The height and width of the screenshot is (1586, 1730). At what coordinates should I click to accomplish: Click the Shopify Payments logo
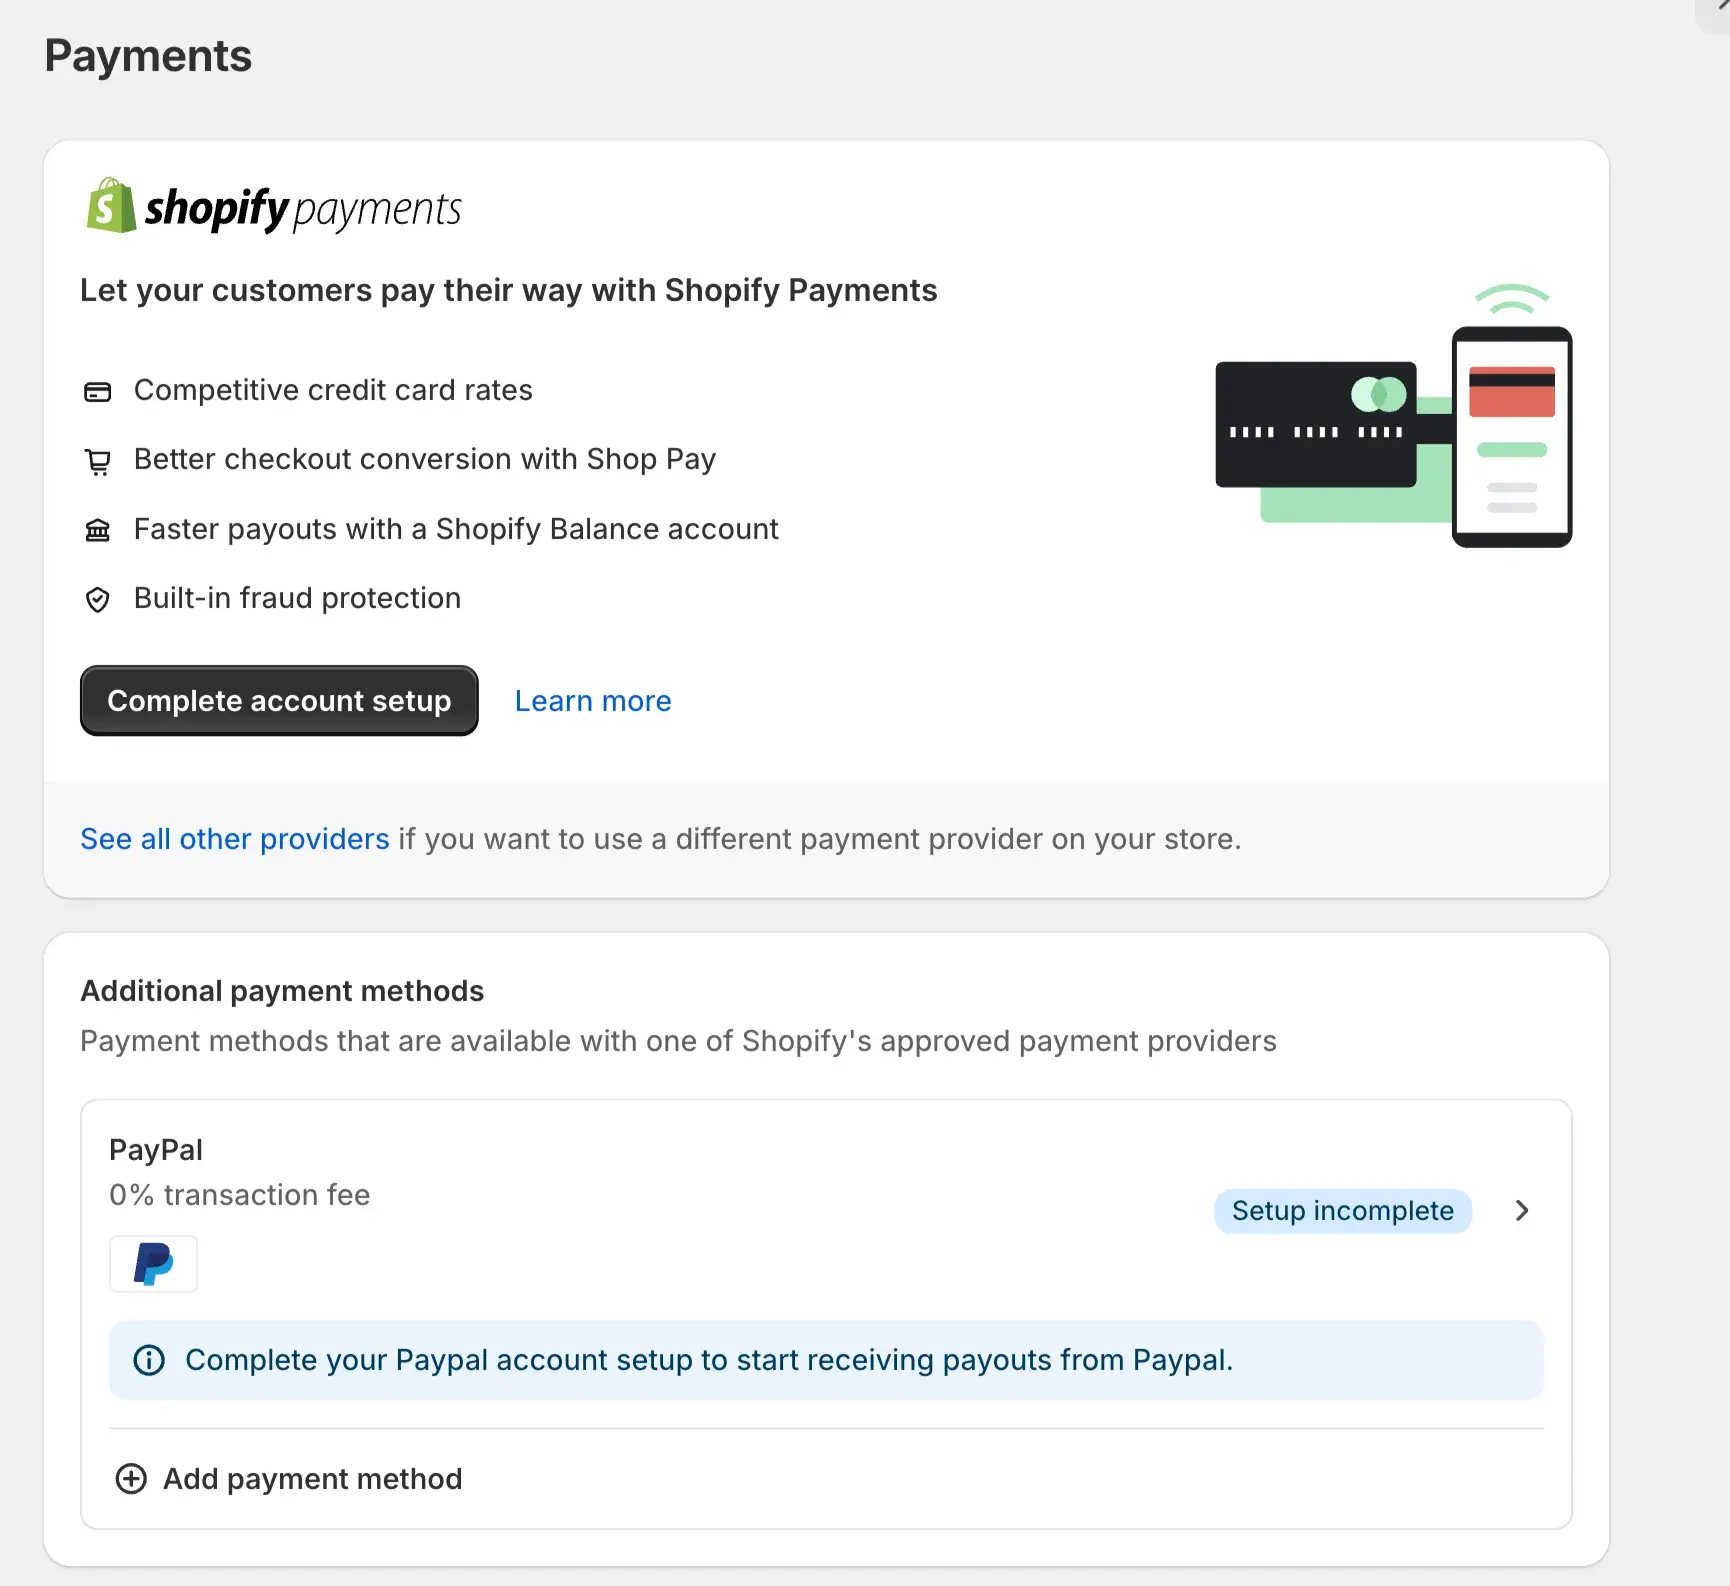click(x=274, y=207)
